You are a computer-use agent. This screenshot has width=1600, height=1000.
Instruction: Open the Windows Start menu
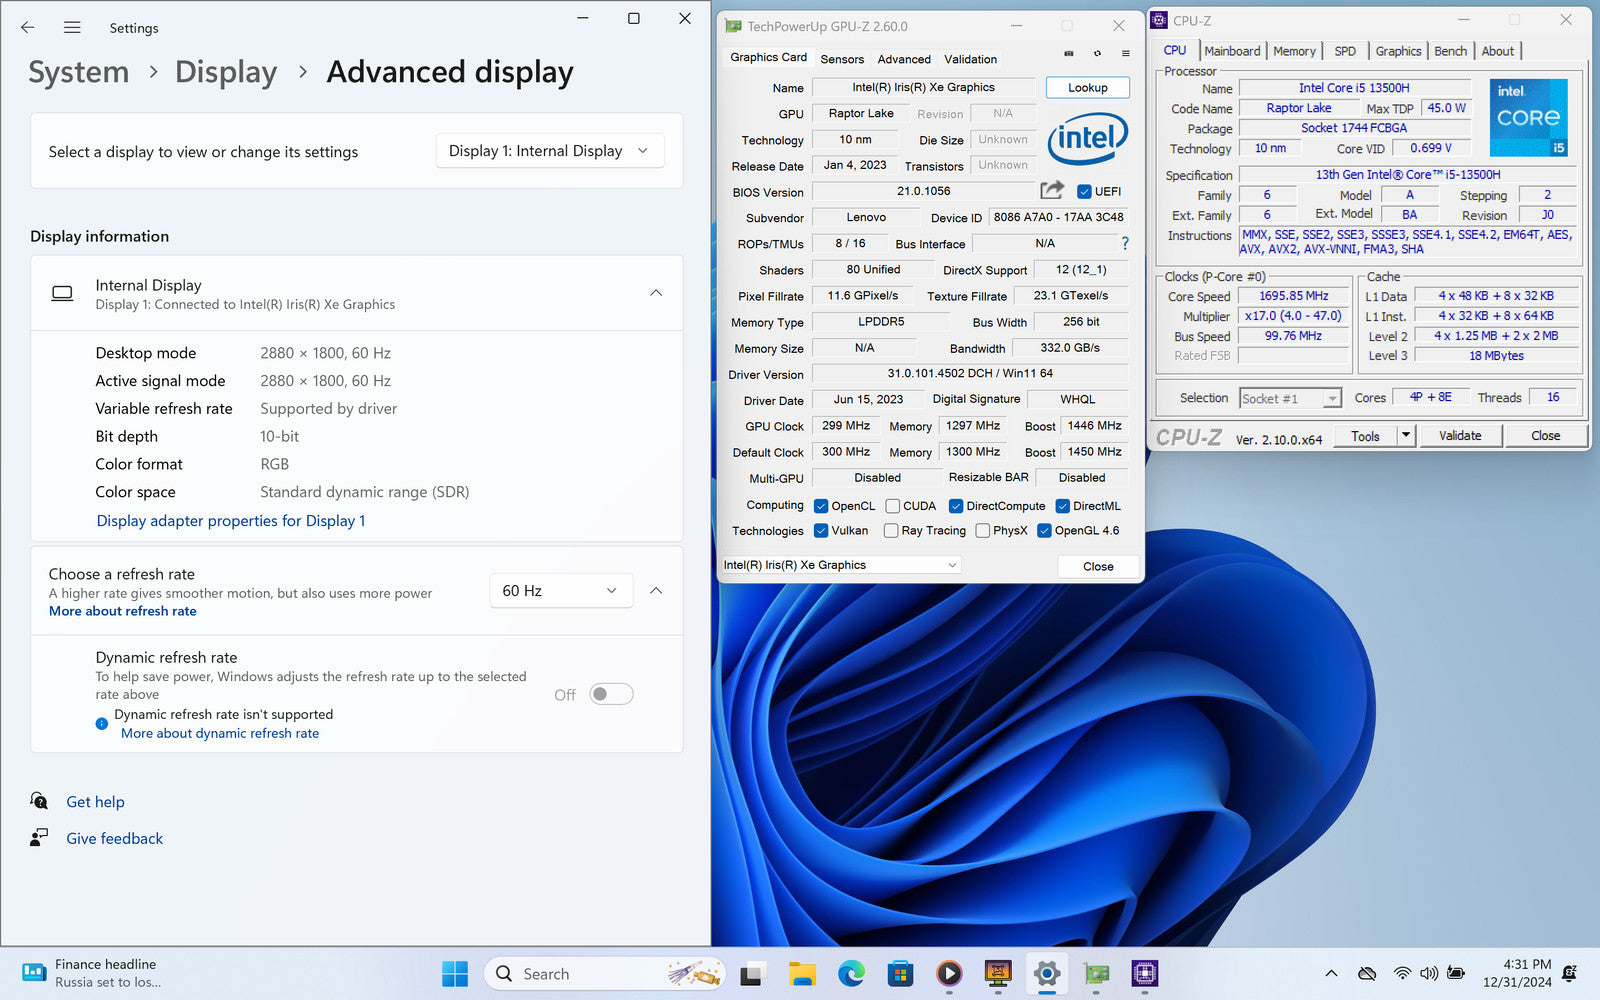(x=455, y=973)
